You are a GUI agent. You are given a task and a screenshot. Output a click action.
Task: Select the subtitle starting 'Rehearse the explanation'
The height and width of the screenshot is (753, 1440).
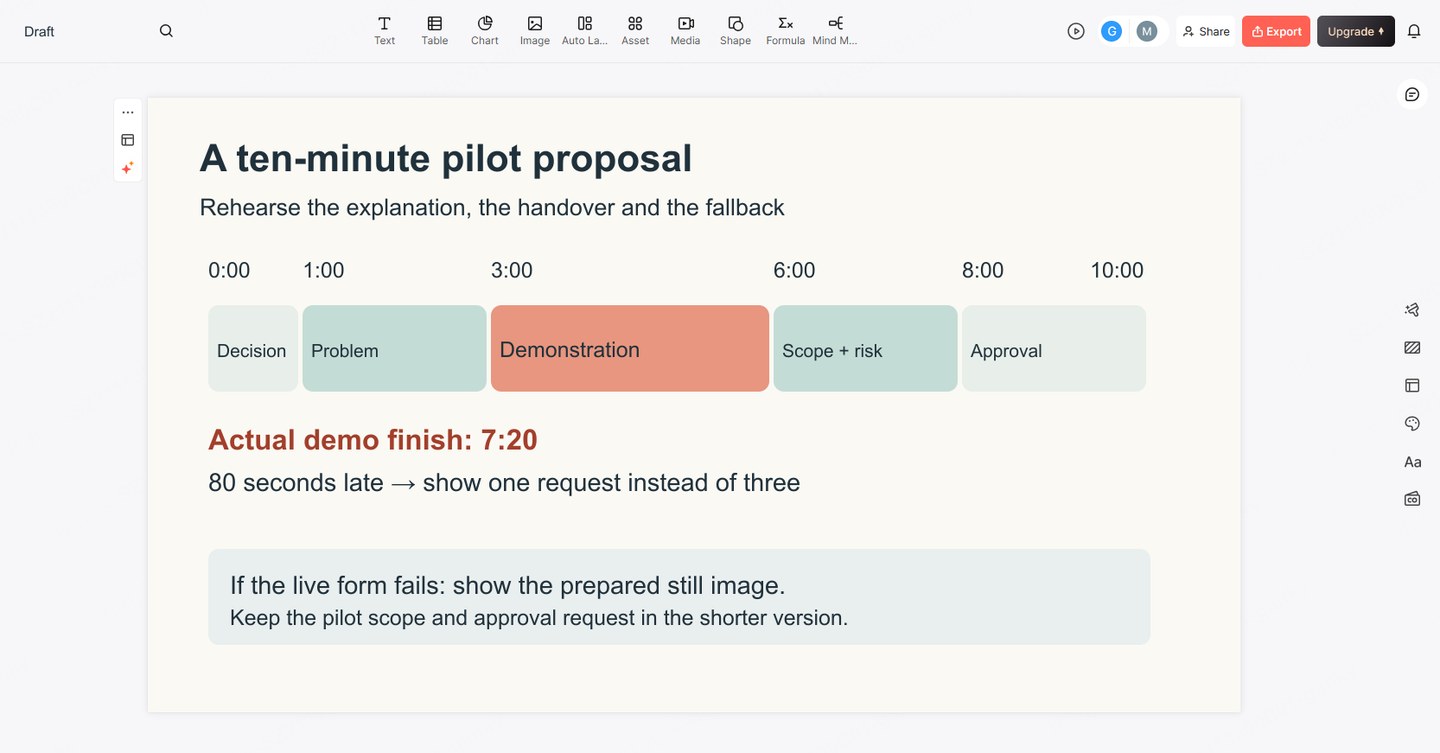pos(492,207)
